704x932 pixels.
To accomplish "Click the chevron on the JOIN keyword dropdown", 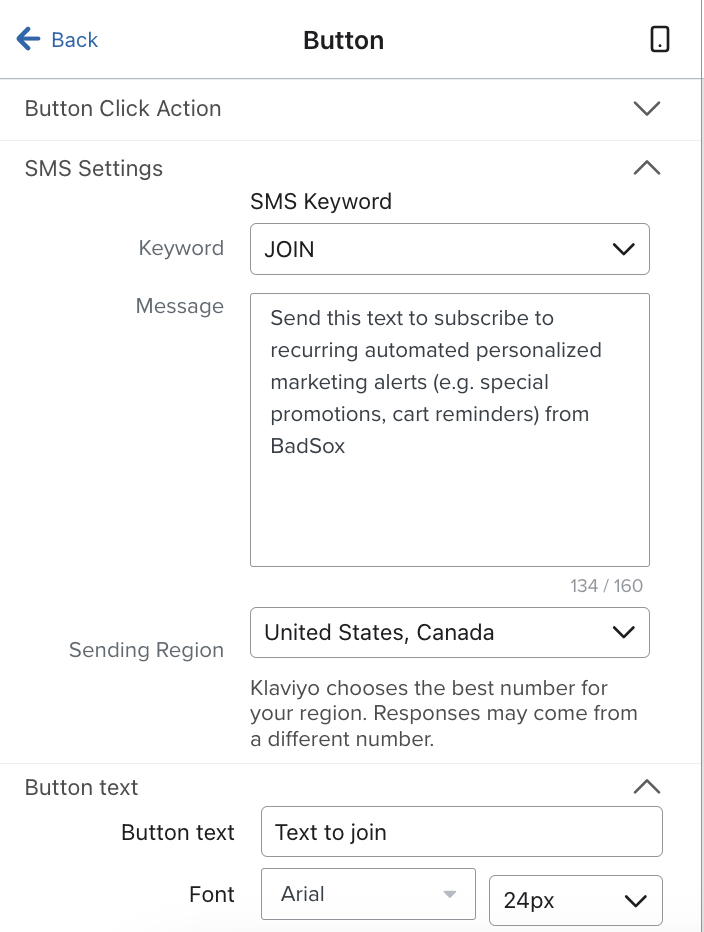I will (623, 248).
